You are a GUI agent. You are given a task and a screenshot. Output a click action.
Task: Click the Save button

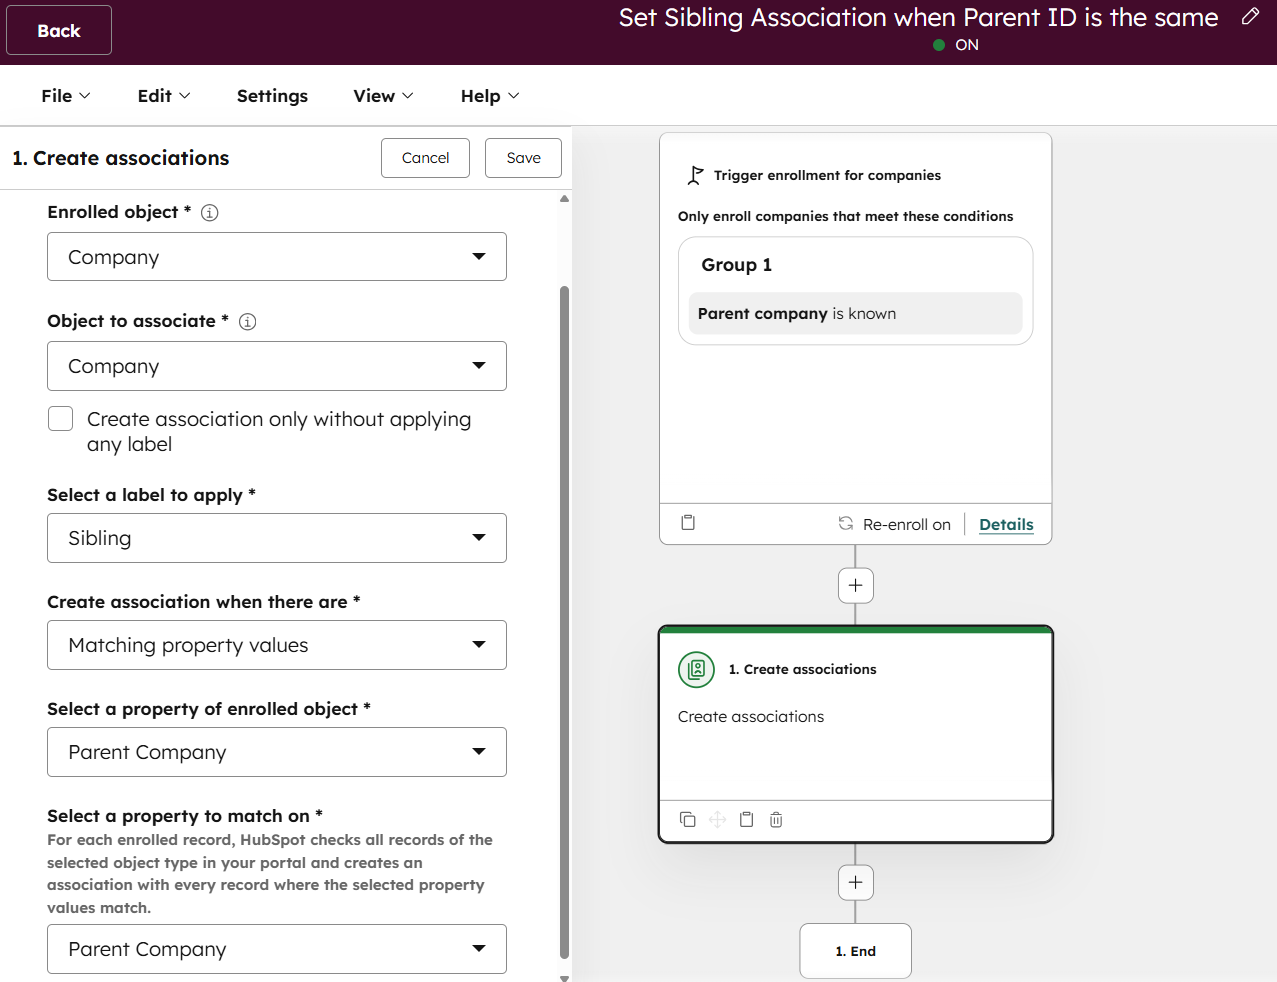pos(523,158)
